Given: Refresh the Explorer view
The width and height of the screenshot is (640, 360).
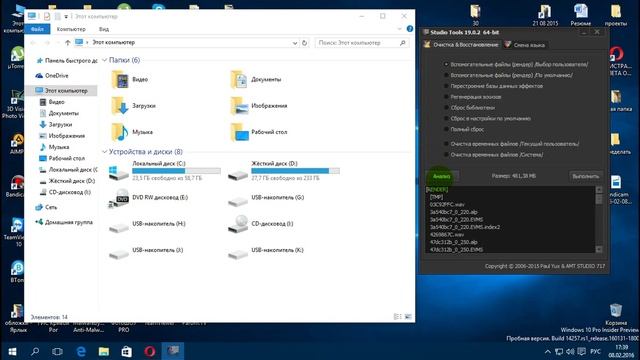Looking at the screenshot, I should pos(304,43).
